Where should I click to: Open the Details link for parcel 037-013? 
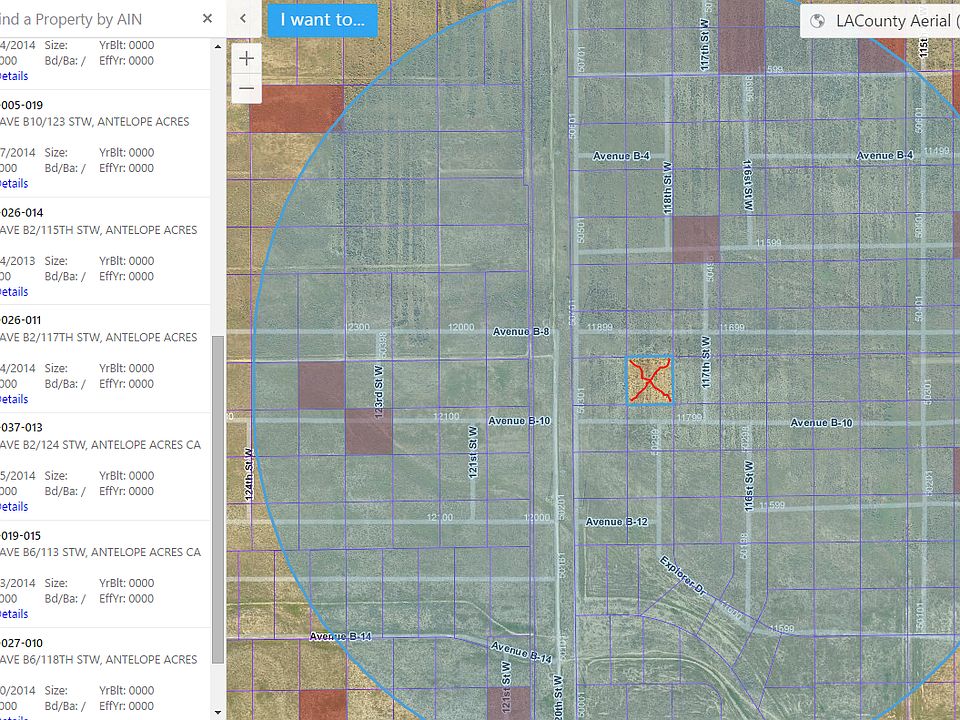pyautogui.click(x=13, y=506)
